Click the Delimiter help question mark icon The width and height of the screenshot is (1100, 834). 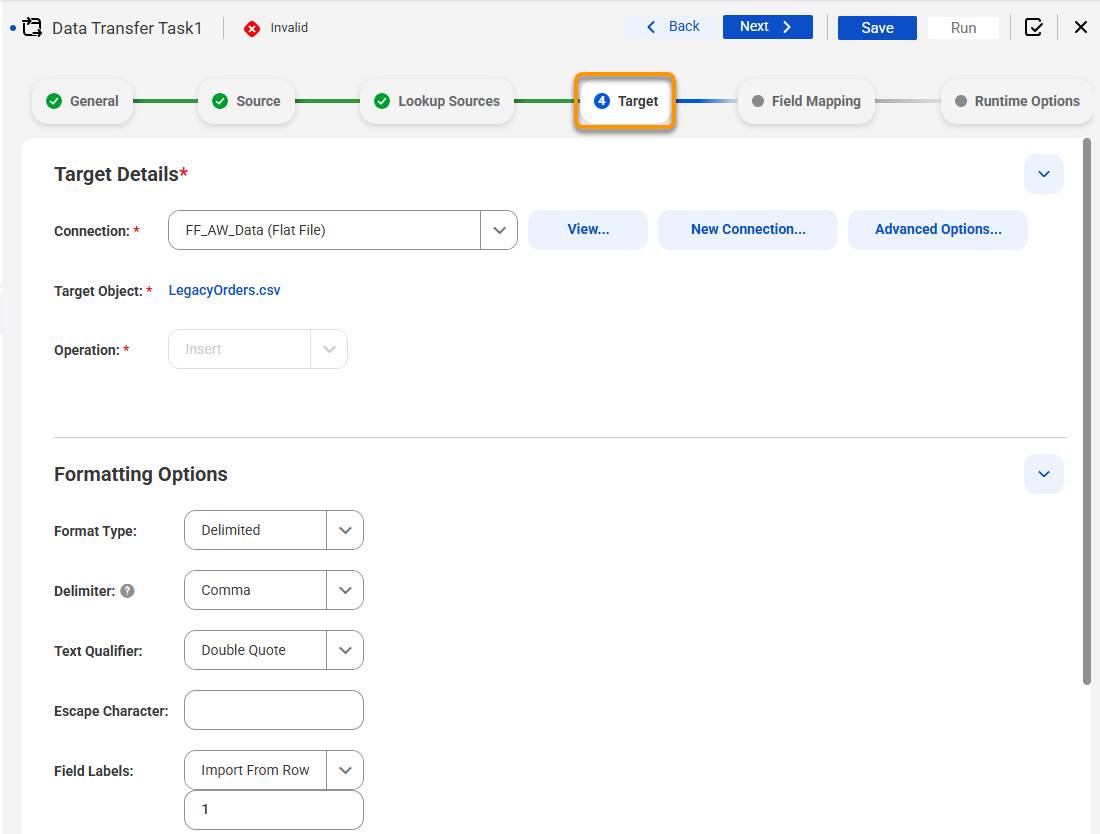[127, 591]
